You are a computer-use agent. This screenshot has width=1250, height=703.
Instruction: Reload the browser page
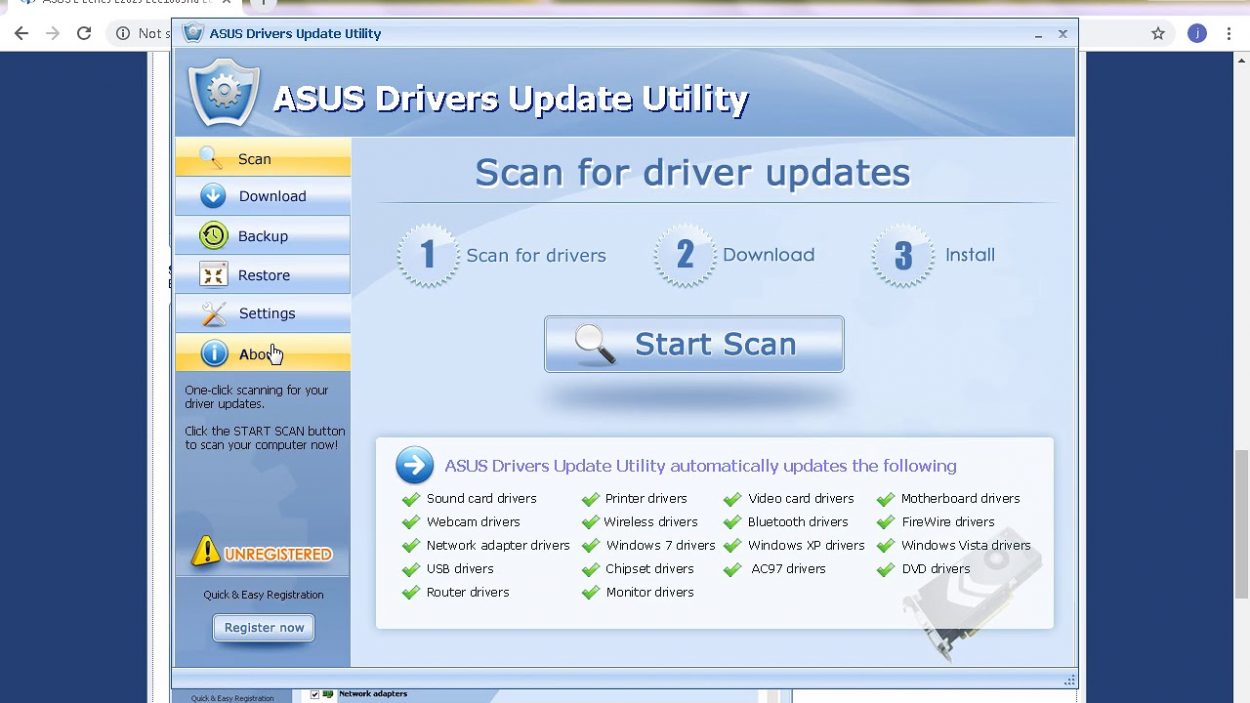[84, 33]
